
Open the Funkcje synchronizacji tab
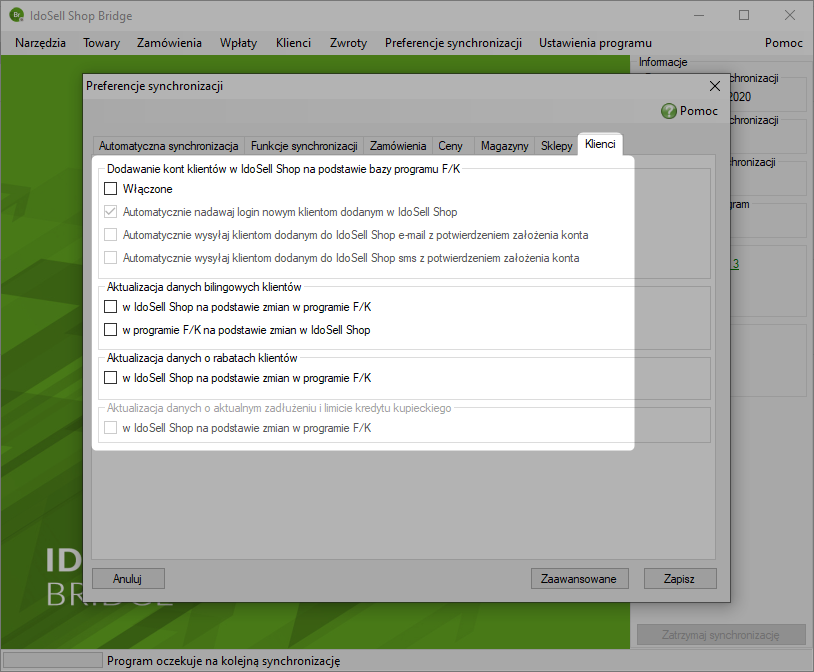tap(304, 146)
